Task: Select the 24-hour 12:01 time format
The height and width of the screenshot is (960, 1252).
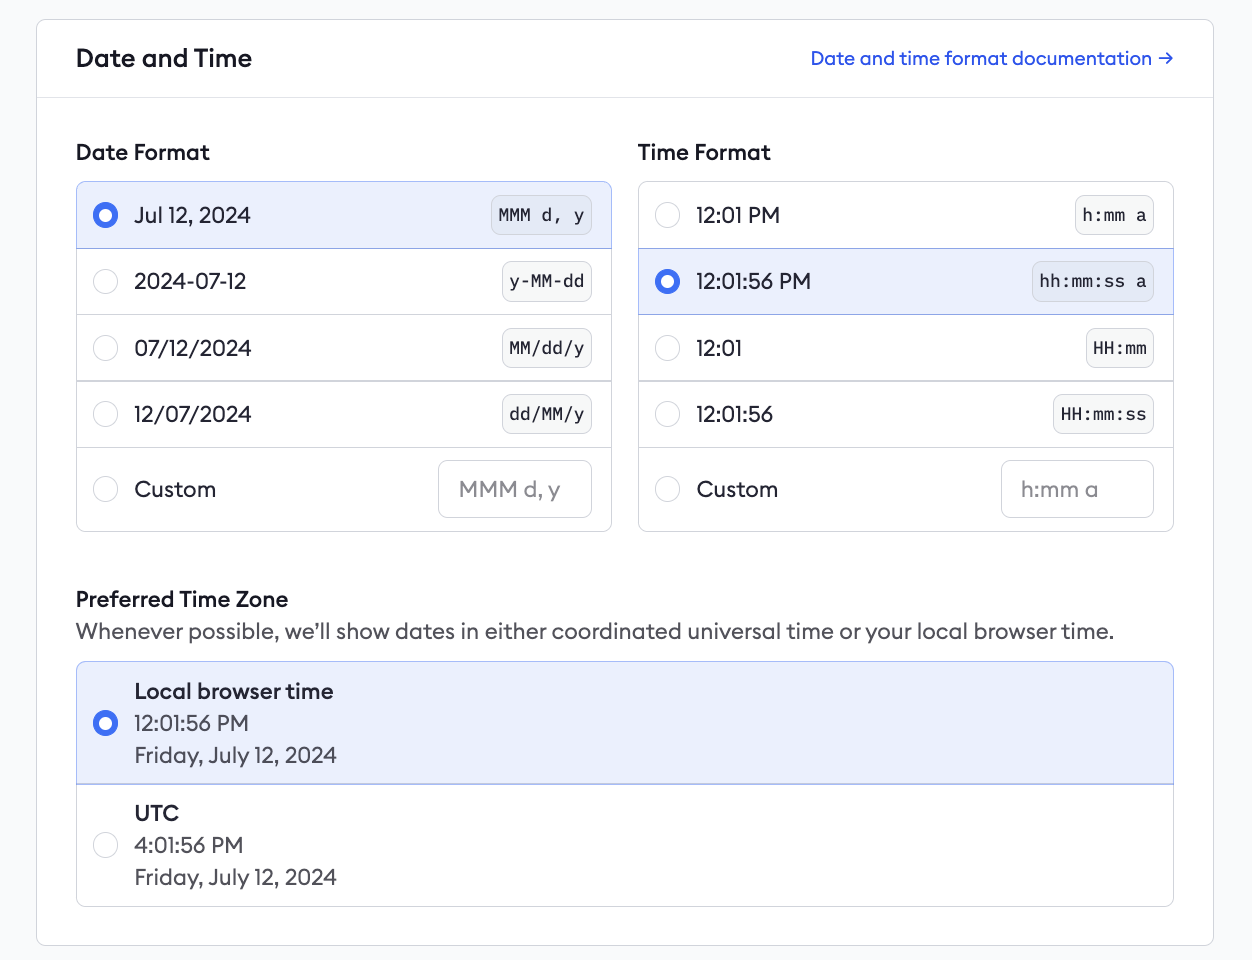Action: (668, 348)
